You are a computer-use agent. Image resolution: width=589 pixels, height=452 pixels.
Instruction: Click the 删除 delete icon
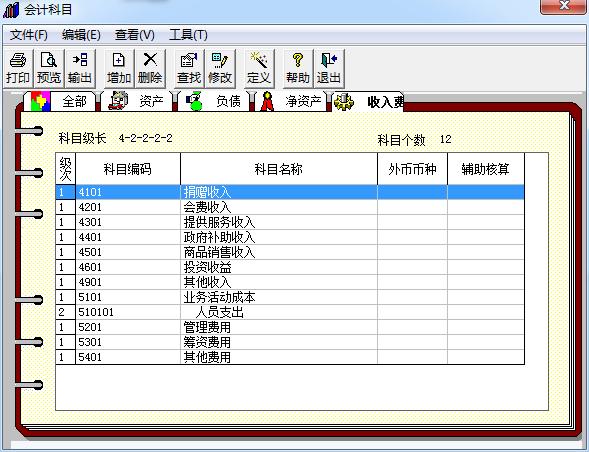(150, 69)
